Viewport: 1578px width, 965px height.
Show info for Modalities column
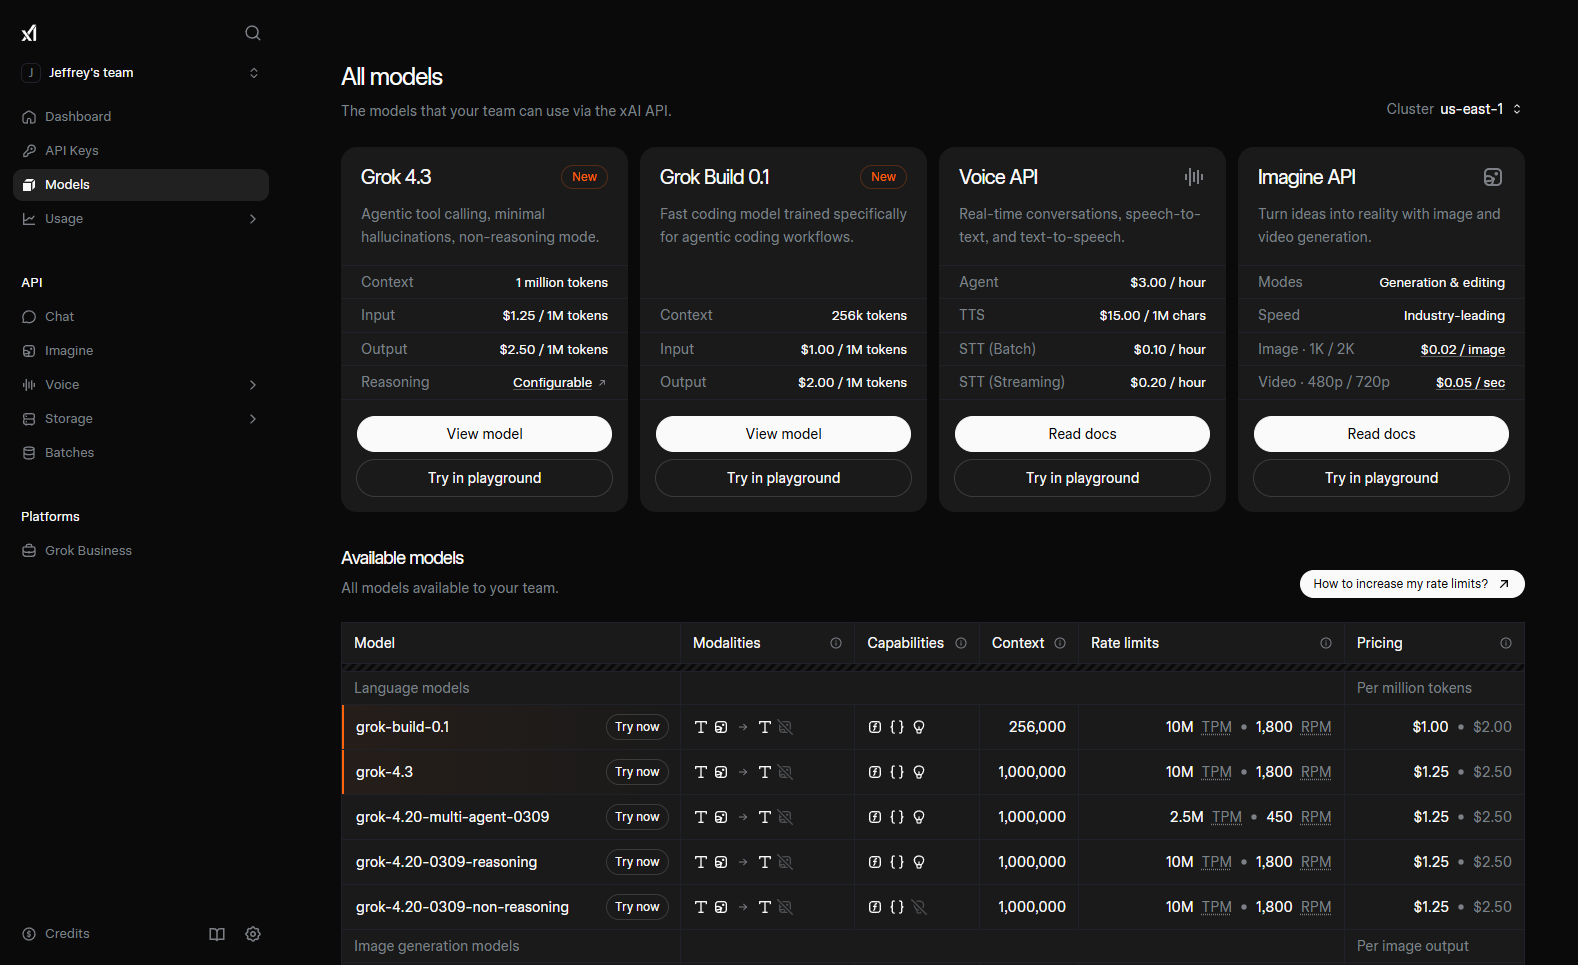(836, 643)
